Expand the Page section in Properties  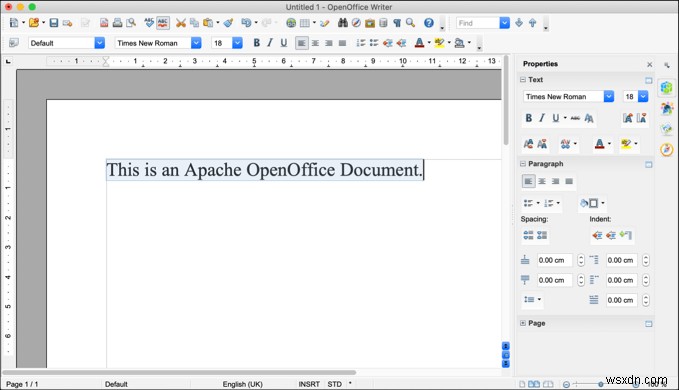(x=523, y=323)
